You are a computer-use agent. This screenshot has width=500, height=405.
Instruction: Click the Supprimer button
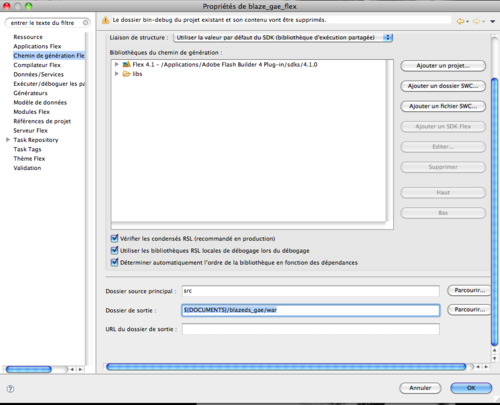(x=443, y=167)
